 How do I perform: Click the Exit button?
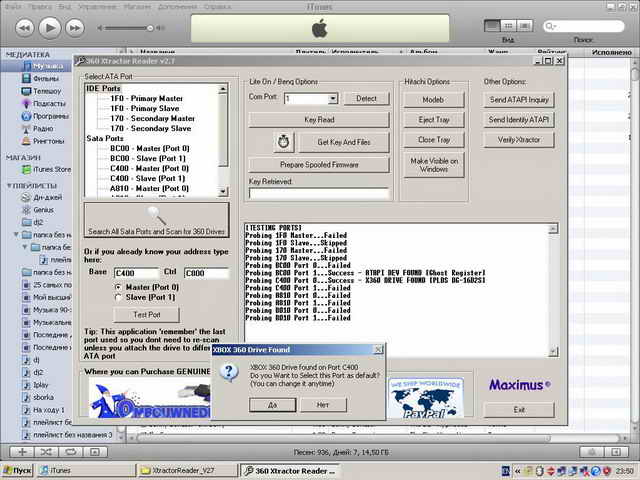tap(519, 410)
